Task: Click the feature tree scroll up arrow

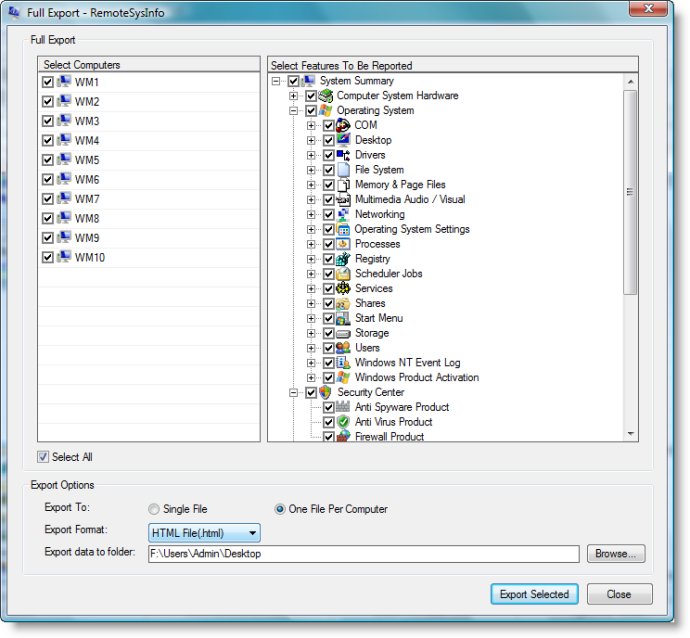Action: [x=630, y=82]
